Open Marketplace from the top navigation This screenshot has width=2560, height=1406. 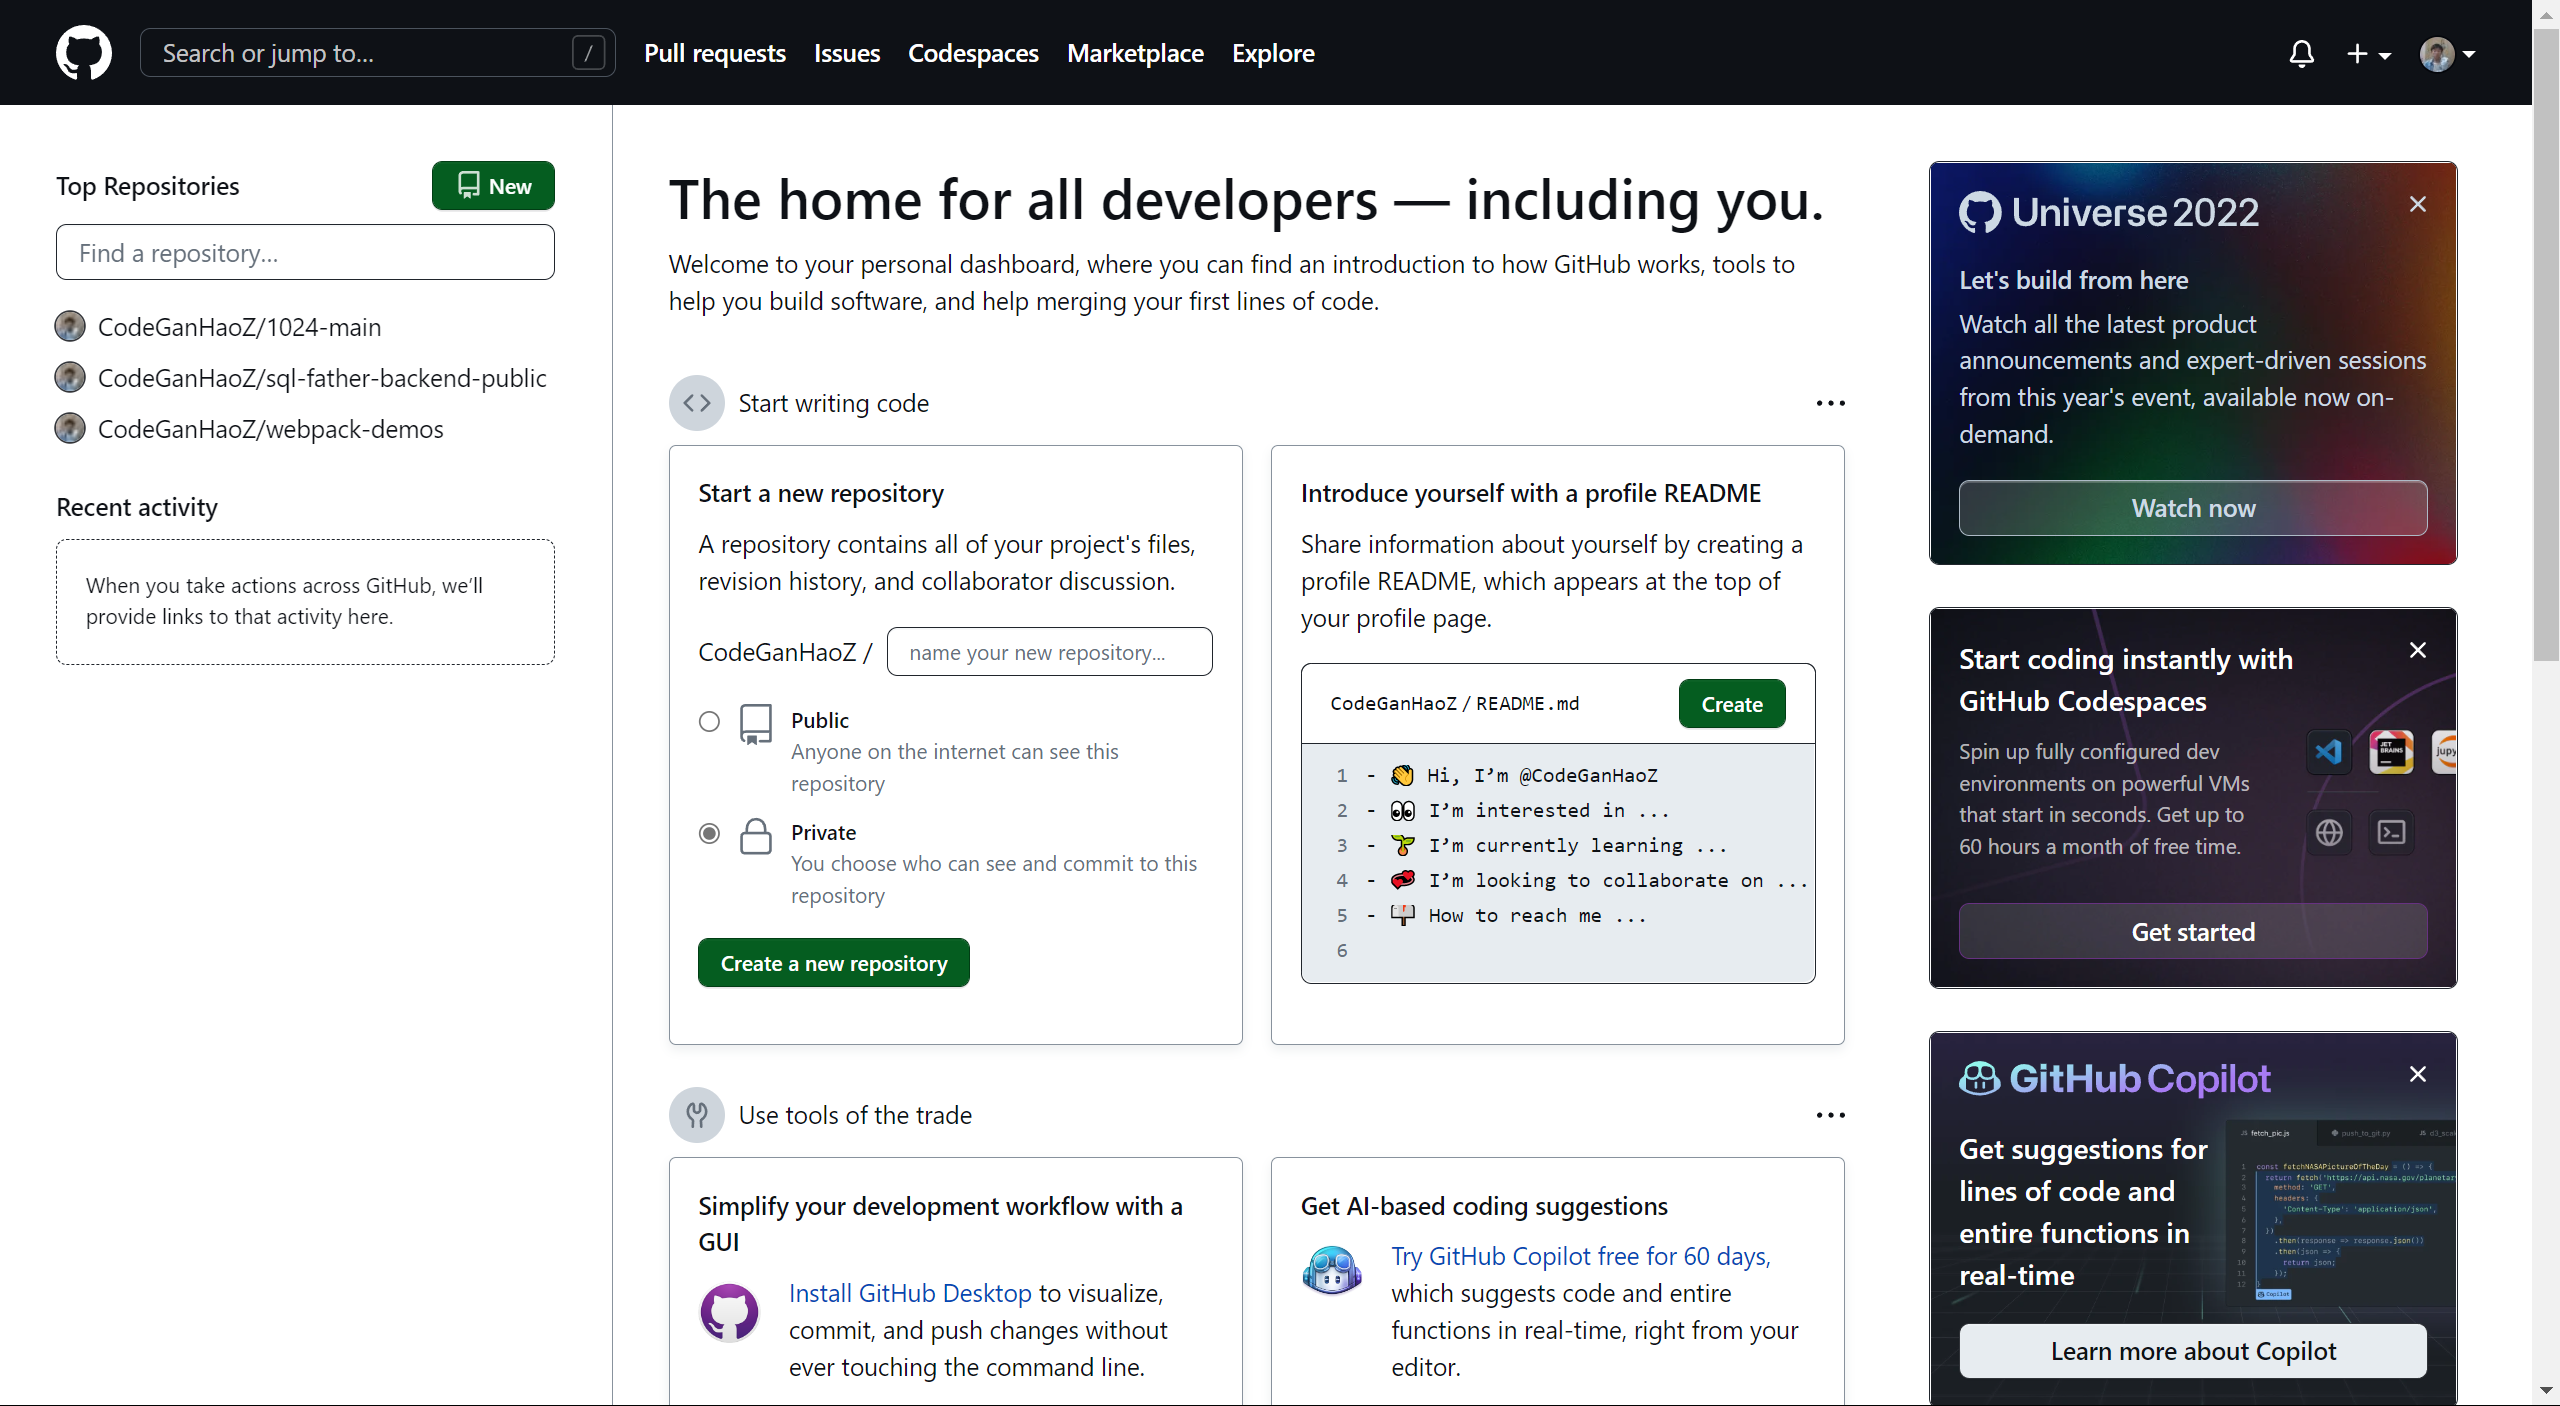[1135, 53]
